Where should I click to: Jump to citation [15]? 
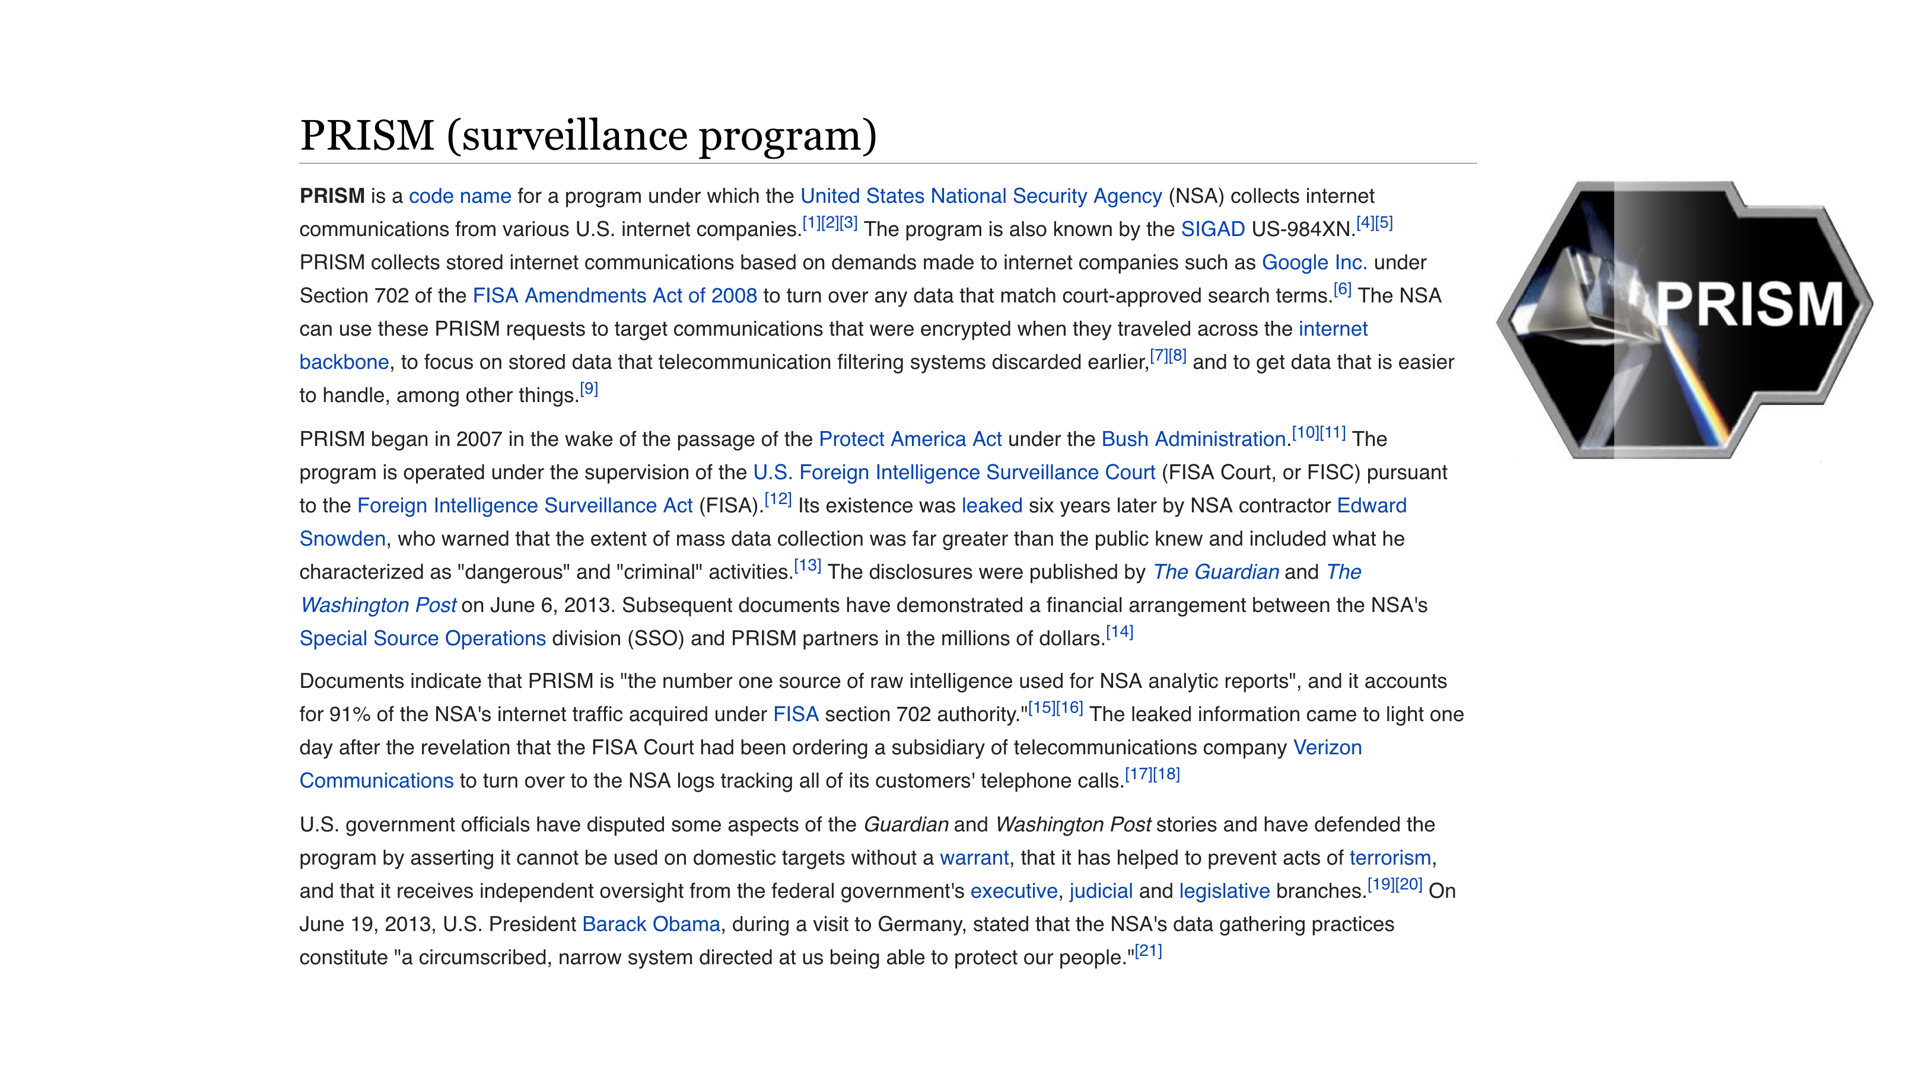(1042, 708)
